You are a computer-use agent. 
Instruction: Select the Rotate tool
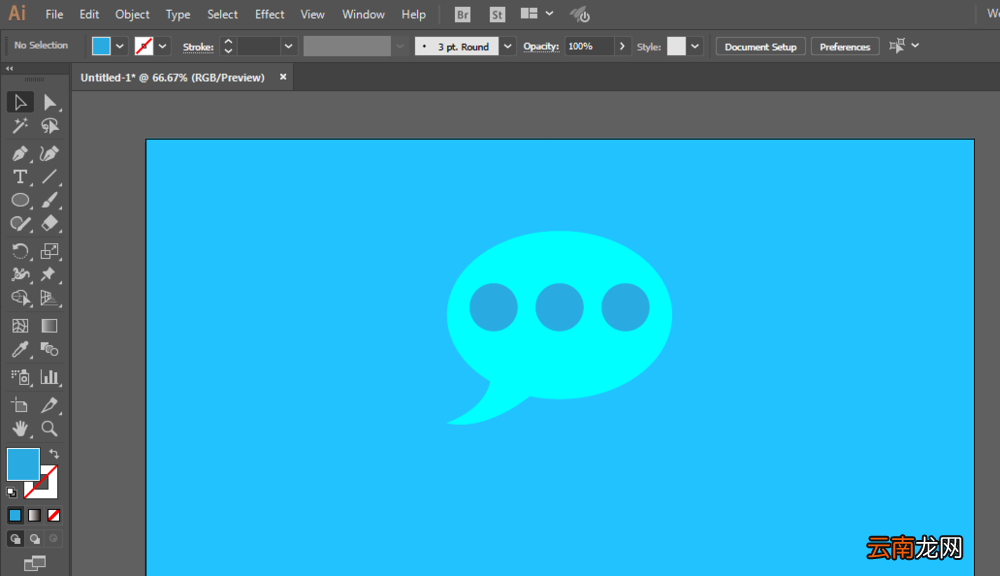(x=20, y=251)
